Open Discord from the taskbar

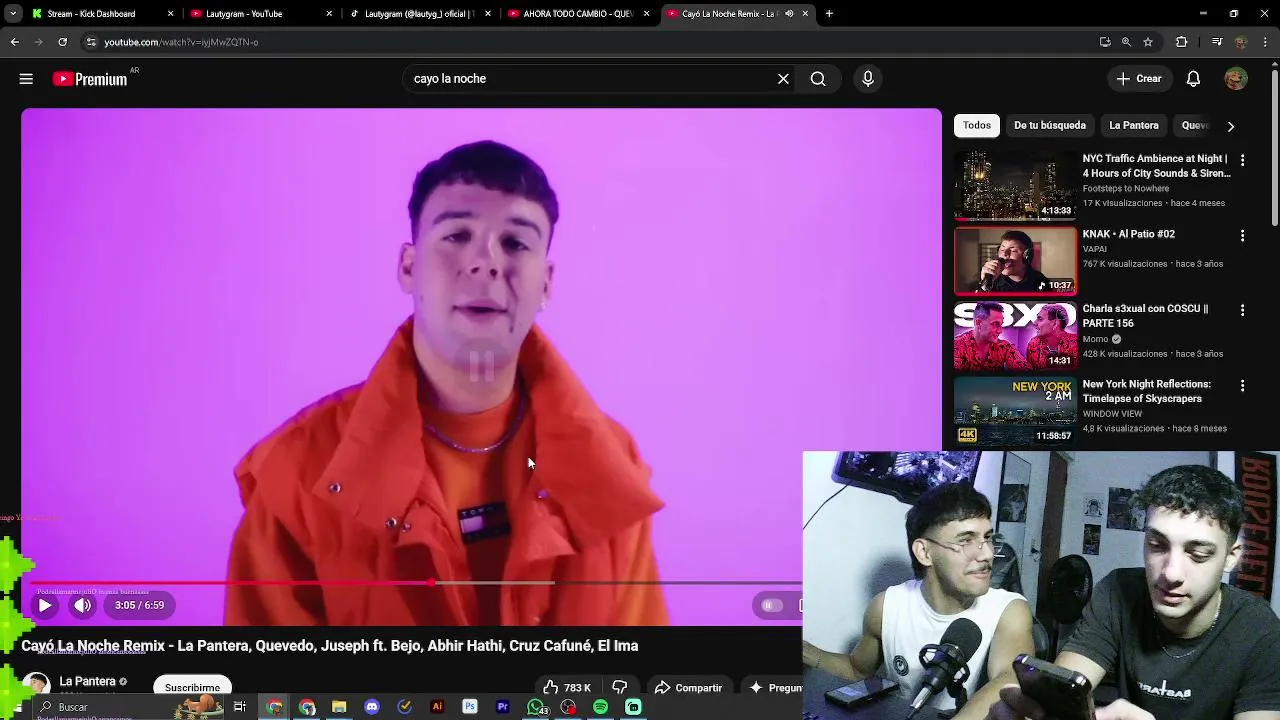[372, 707]
